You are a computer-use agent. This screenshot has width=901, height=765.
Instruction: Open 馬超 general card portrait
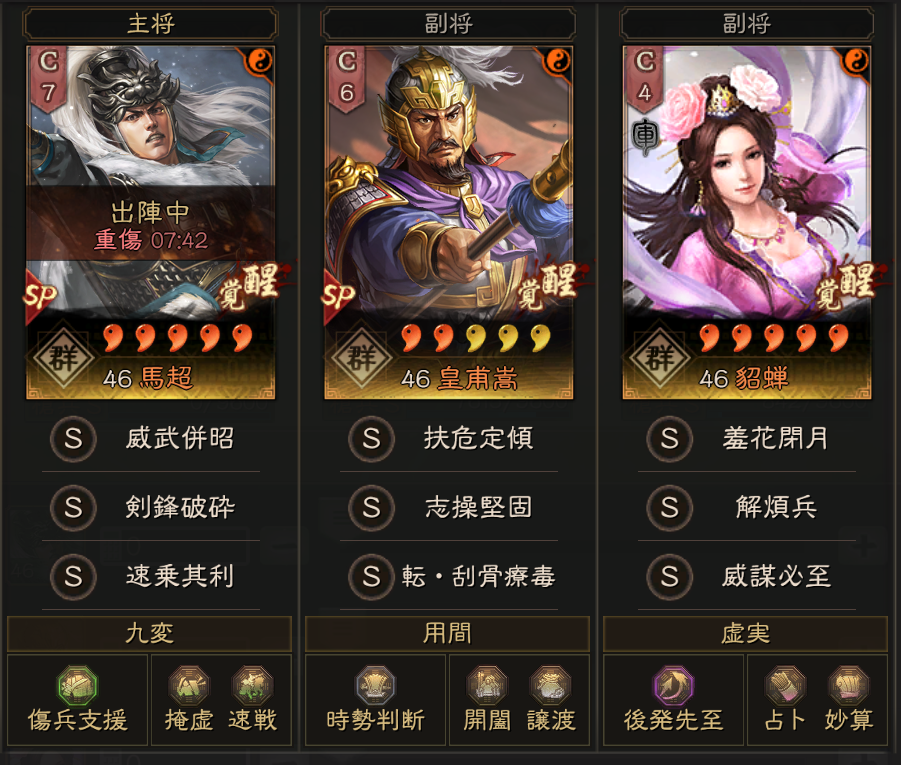pos(151,222)
